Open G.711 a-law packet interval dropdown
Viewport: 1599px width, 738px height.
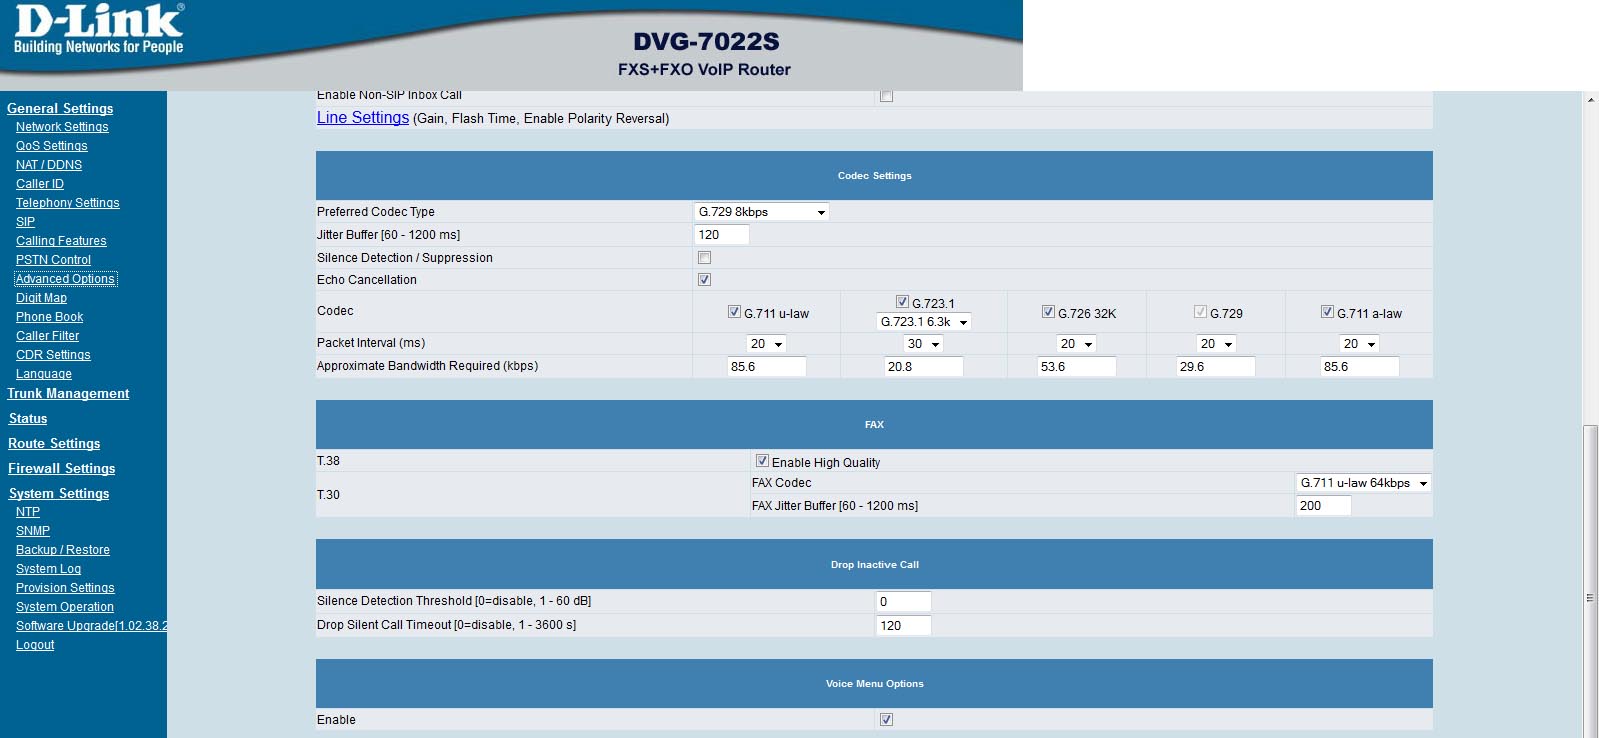pos(1360,344)
